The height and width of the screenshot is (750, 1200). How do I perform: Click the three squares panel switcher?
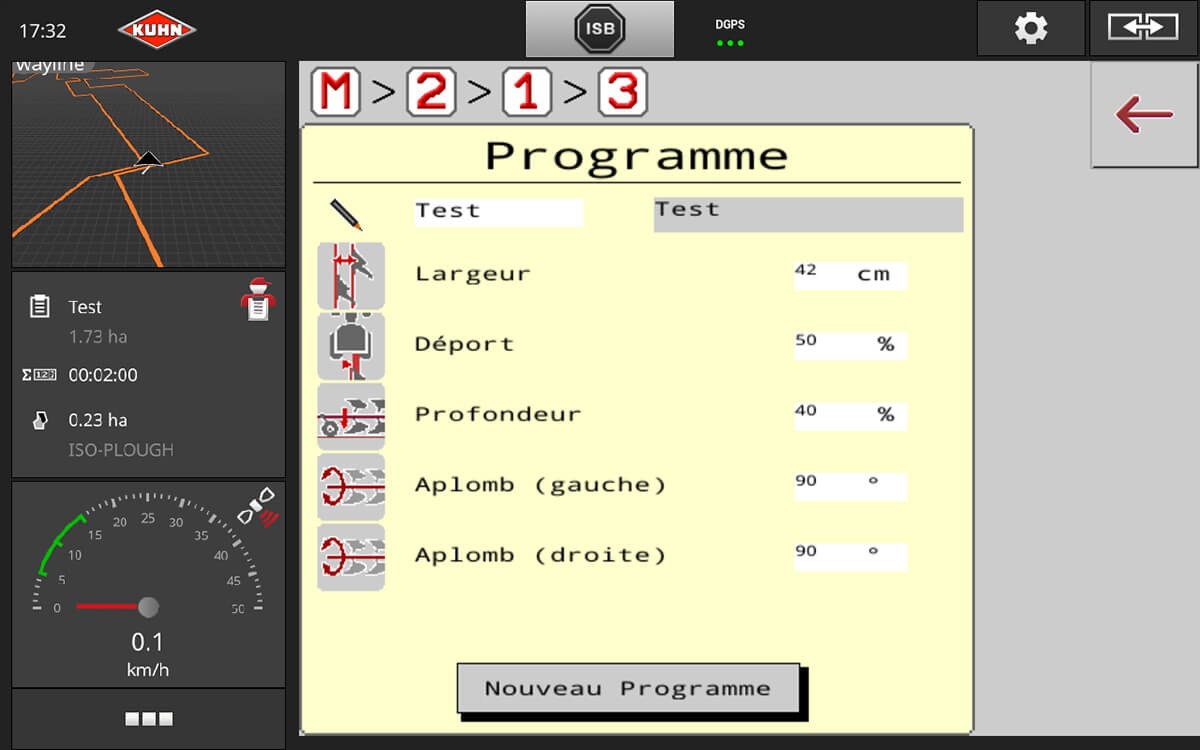(x=148, y=719)
